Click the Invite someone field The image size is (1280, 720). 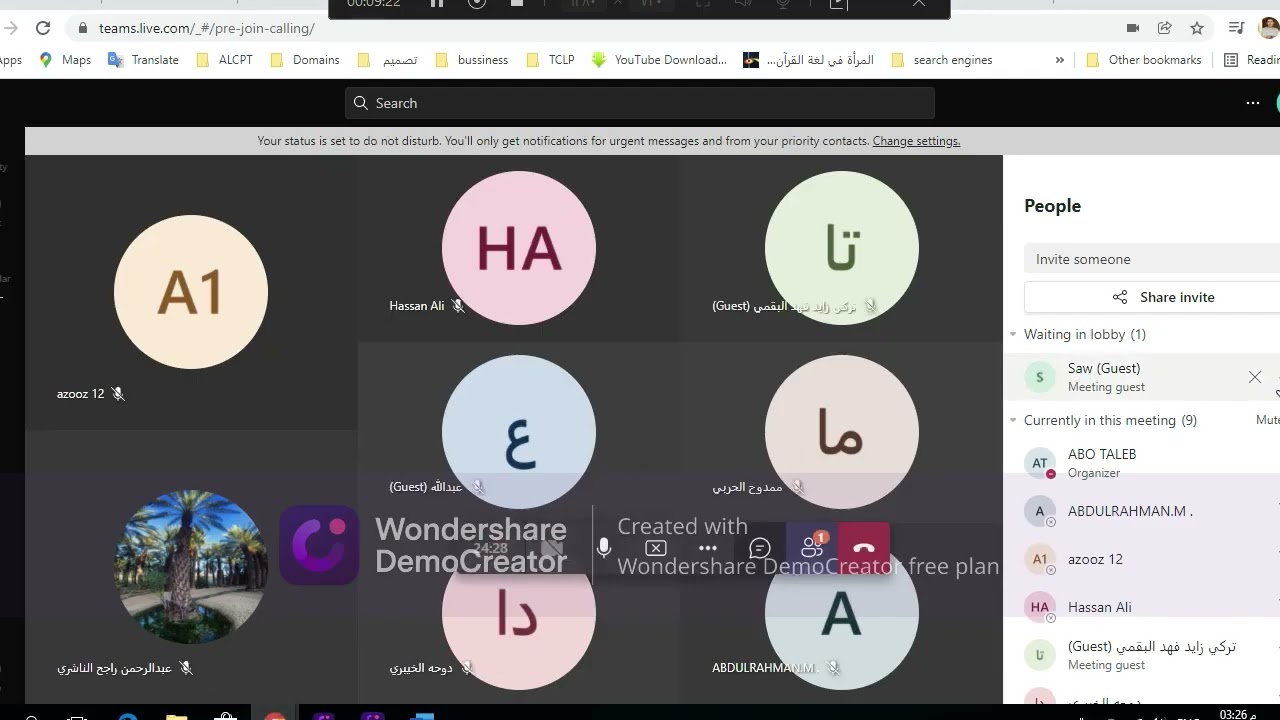pos(1152,259)
